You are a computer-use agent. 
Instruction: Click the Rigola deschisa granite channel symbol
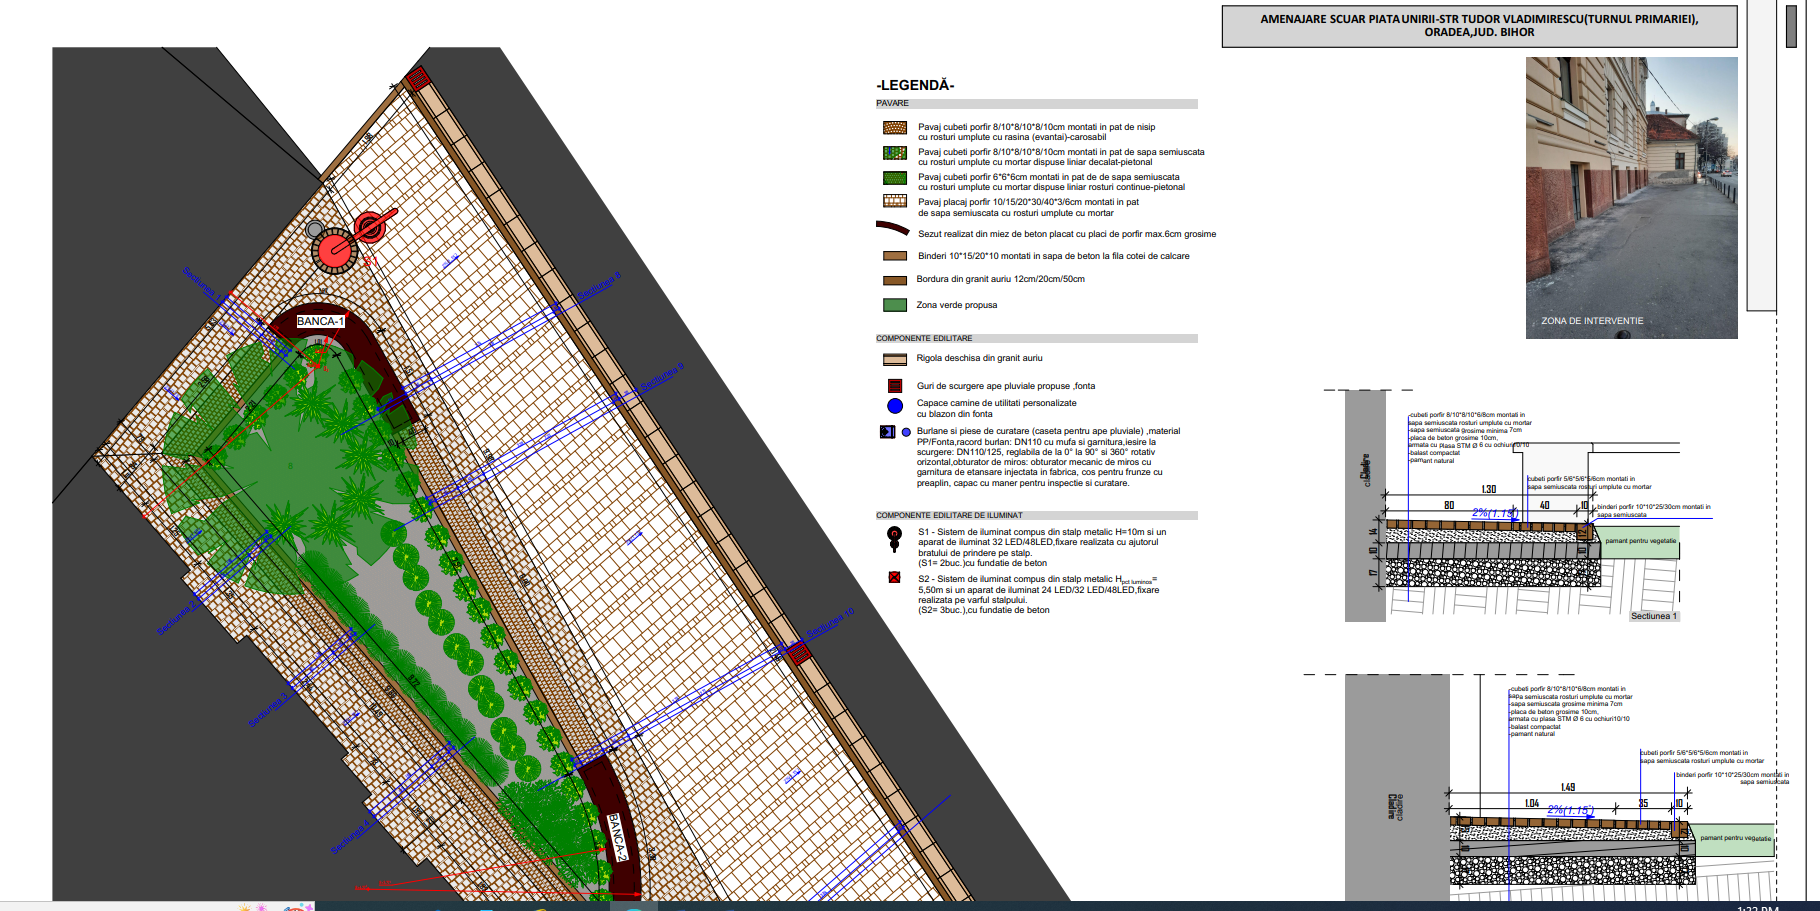click(x=894, y=359)
